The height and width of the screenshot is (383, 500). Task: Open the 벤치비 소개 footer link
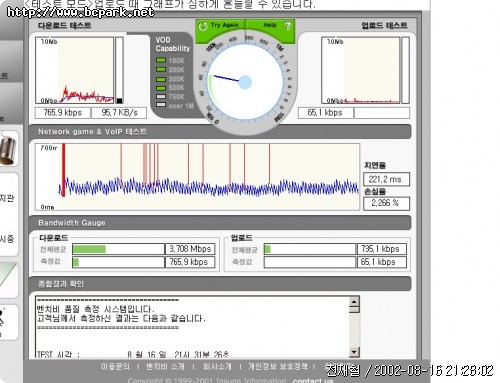166,367
